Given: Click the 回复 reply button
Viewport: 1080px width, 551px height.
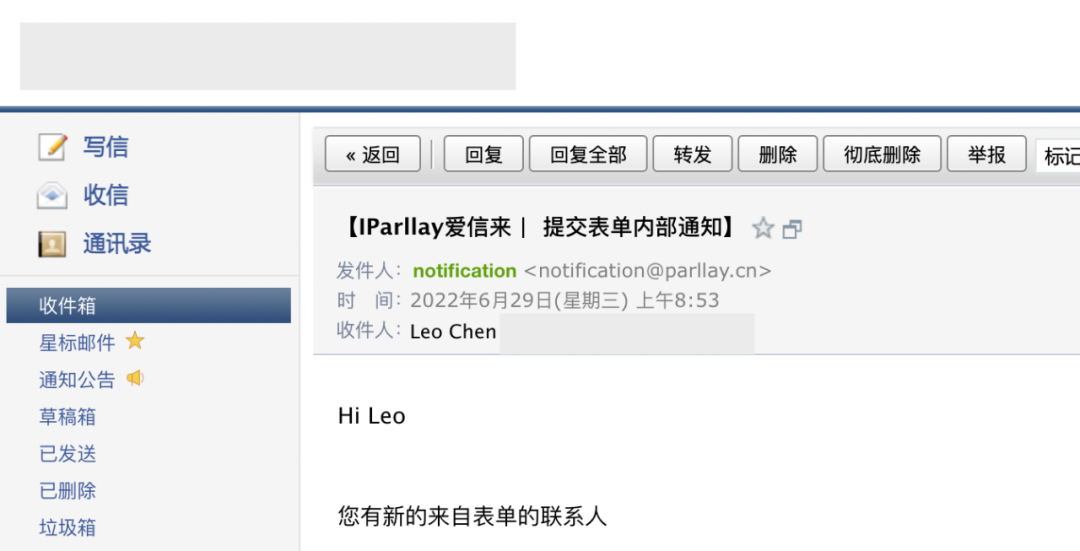Looking at the screenshot, I should [484, 155].
